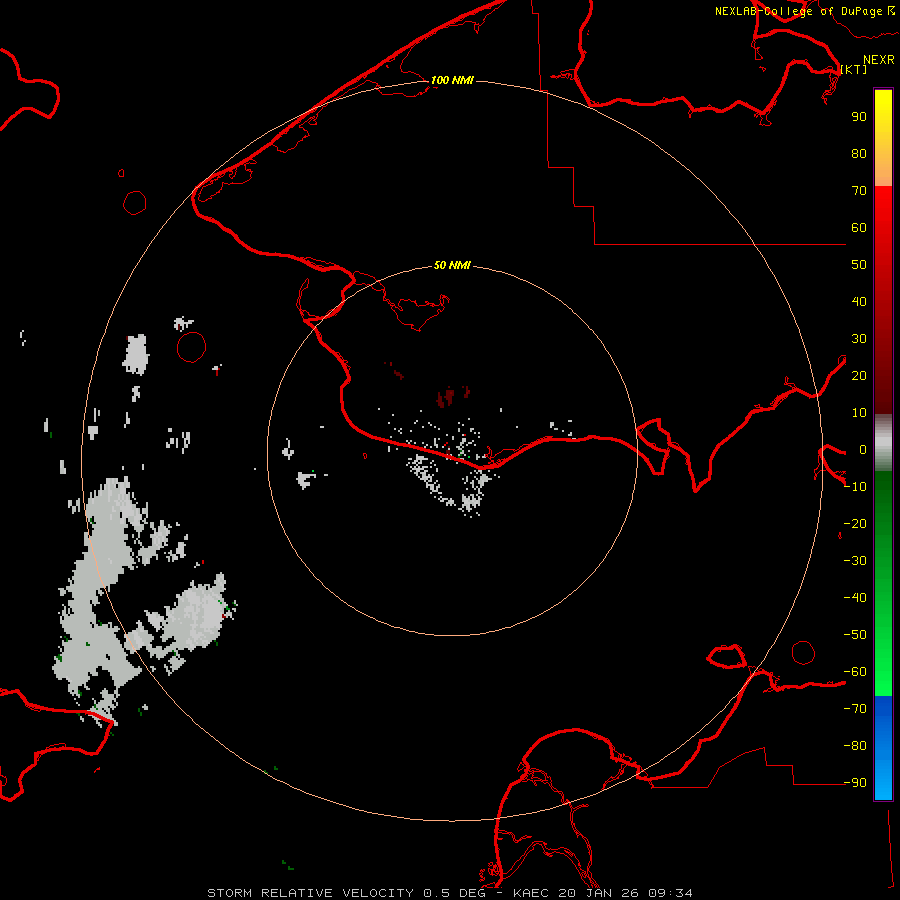
Task: Select the 30 value on velocity scale
Action: click(859, 339)
